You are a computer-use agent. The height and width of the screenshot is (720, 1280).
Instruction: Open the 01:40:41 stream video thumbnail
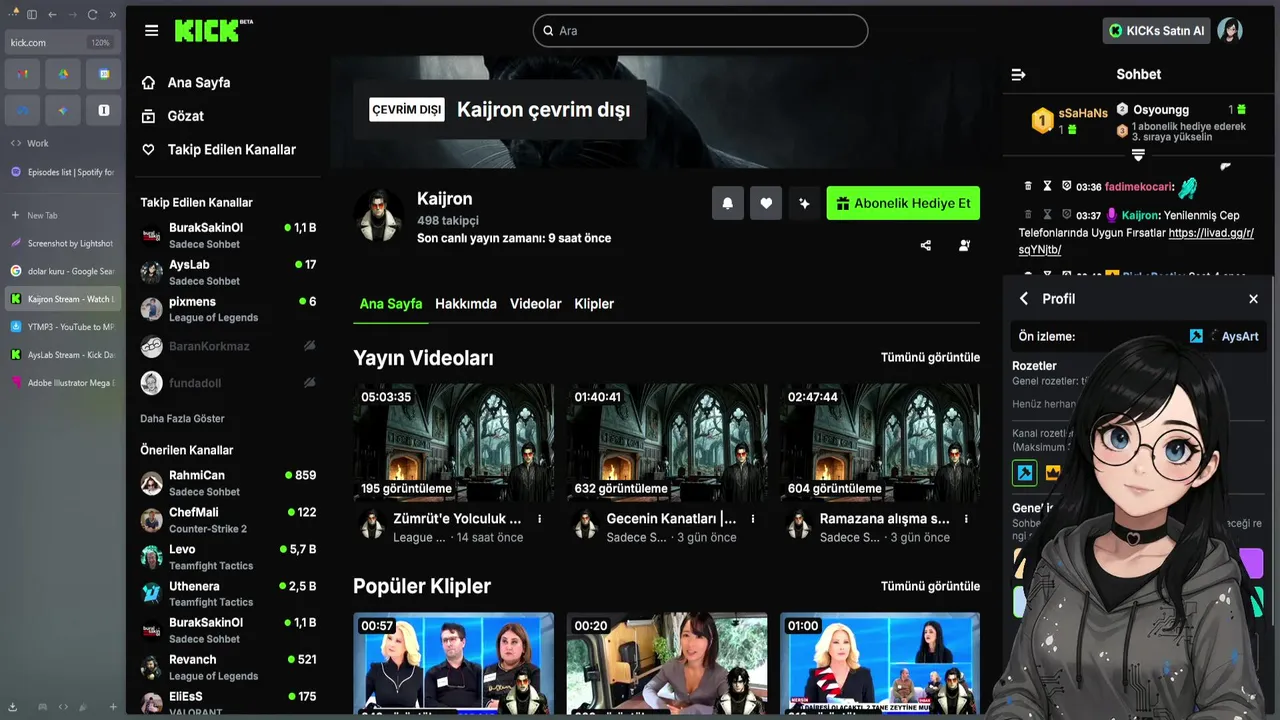667,442
